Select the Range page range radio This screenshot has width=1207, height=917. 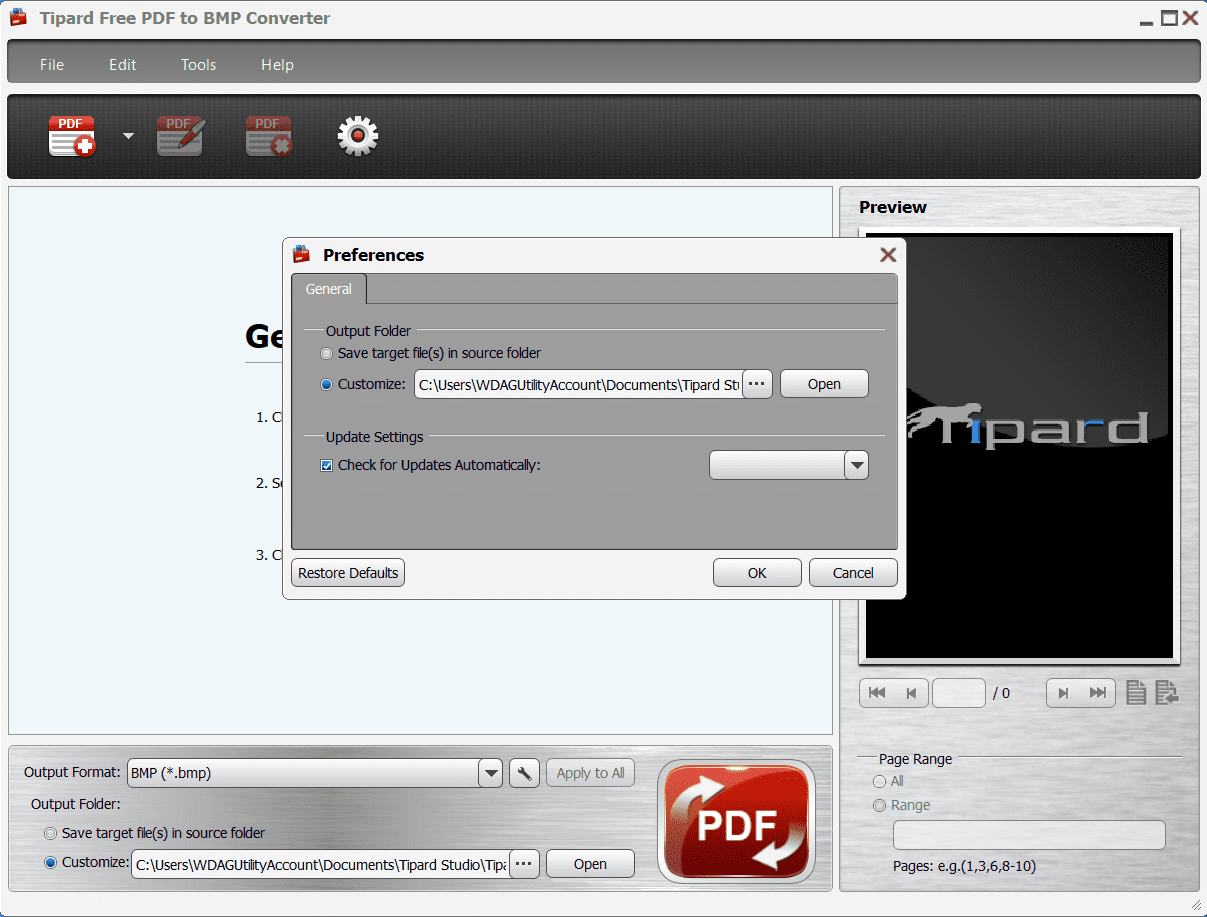pyautogui.click(x=880, y=805)
